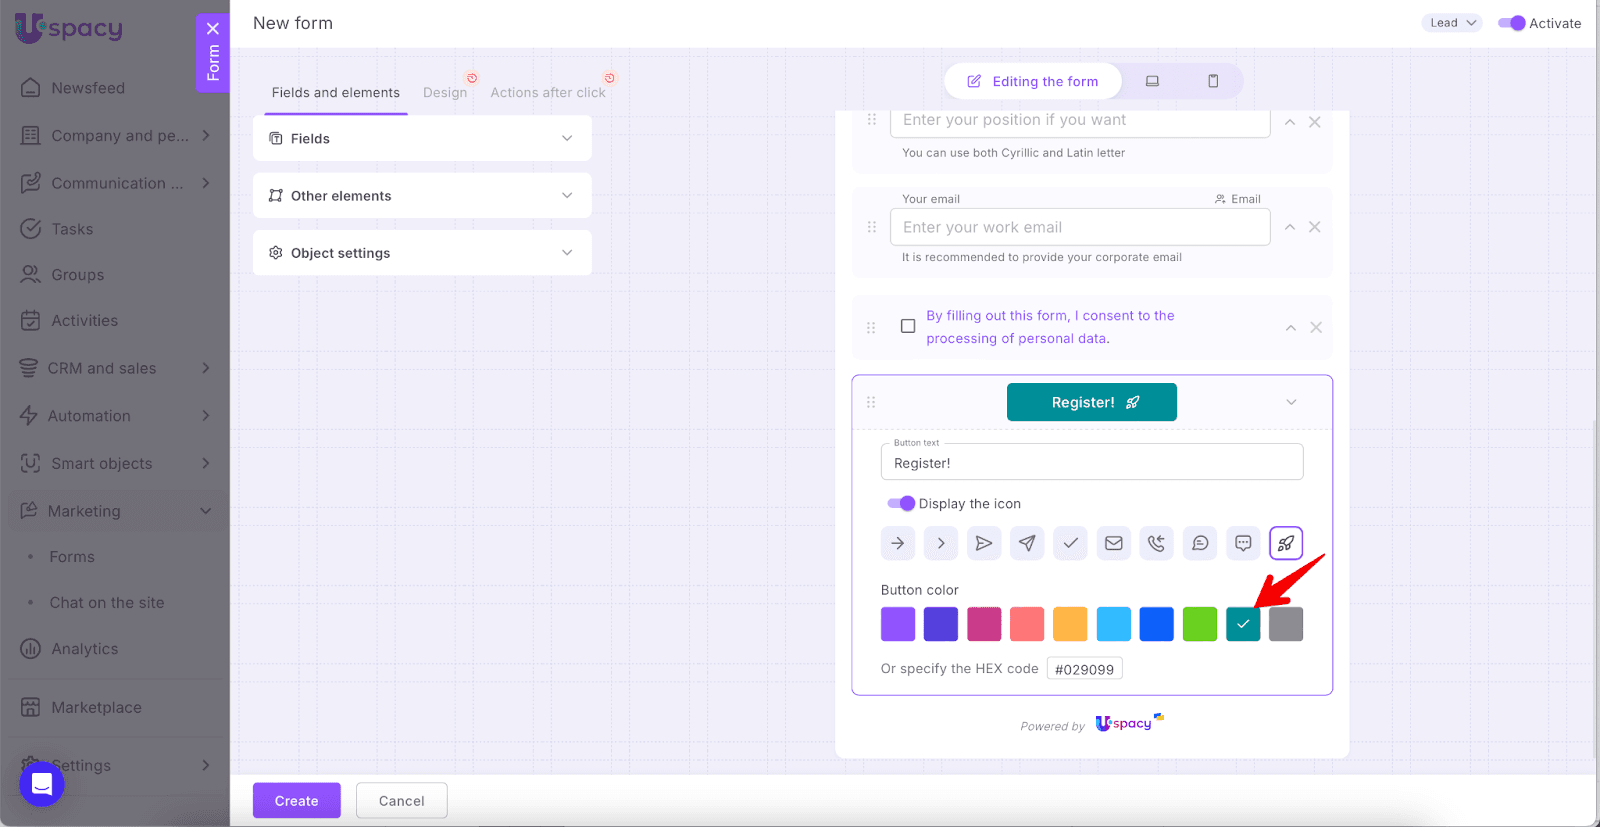Select the checkmark icon for the button
This screenshot has height=827, width=1600.
(1070, 543)
